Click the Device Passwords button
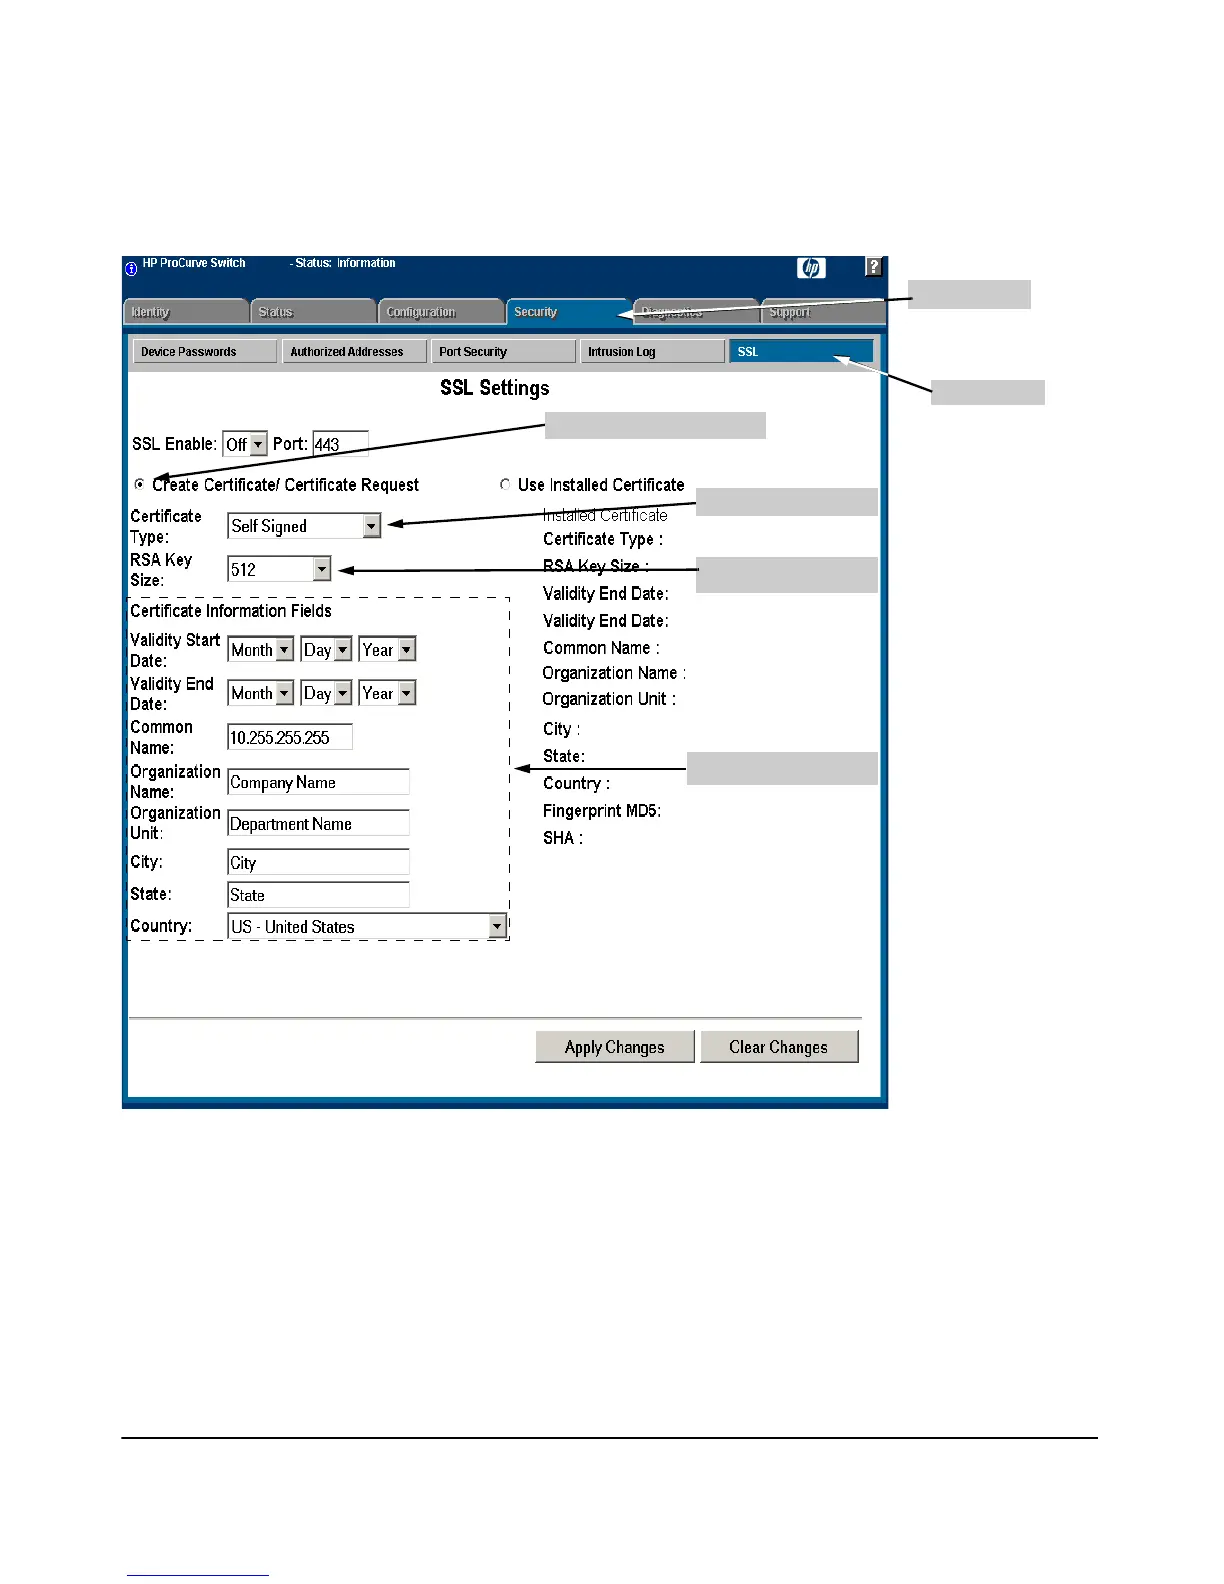The image size is (1224, 1584). (205, 352)
